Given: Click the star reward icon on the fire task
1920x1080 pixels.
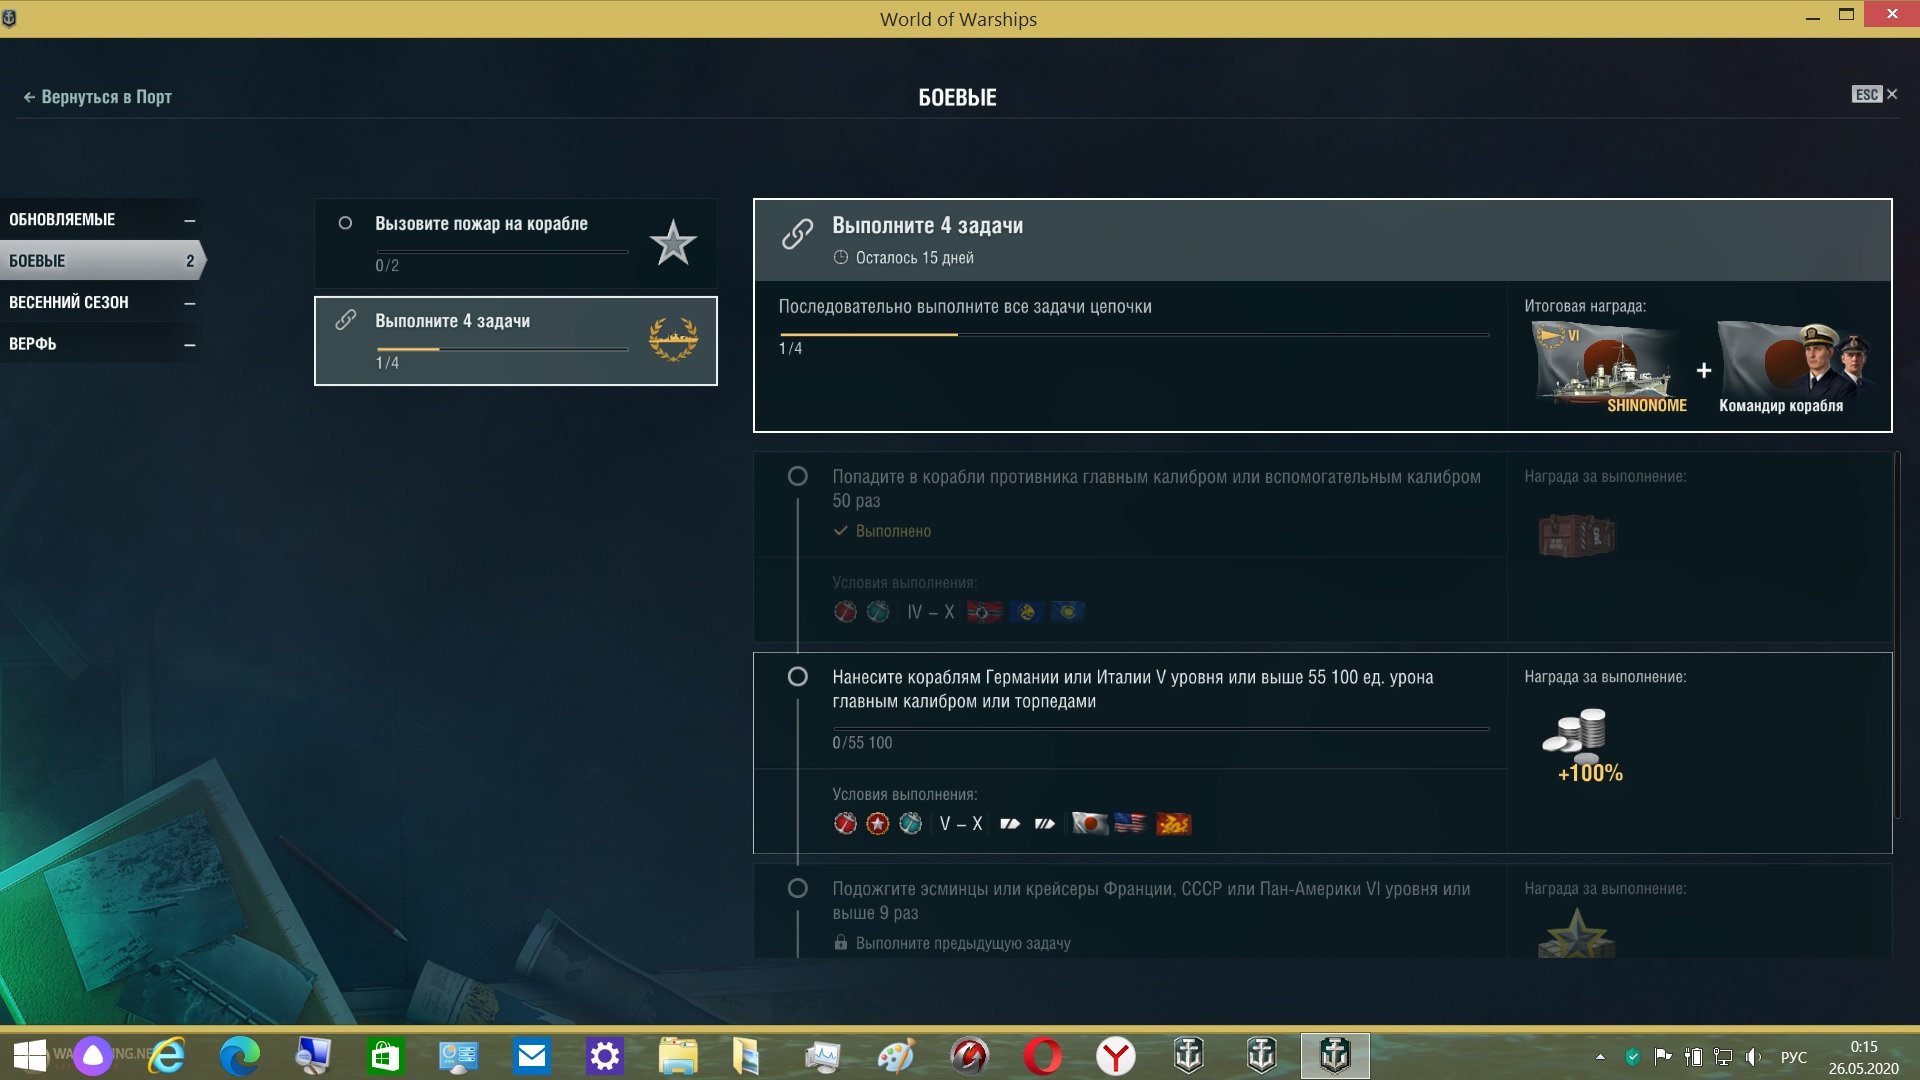Looking at the screenshot, I should (673, 243).
